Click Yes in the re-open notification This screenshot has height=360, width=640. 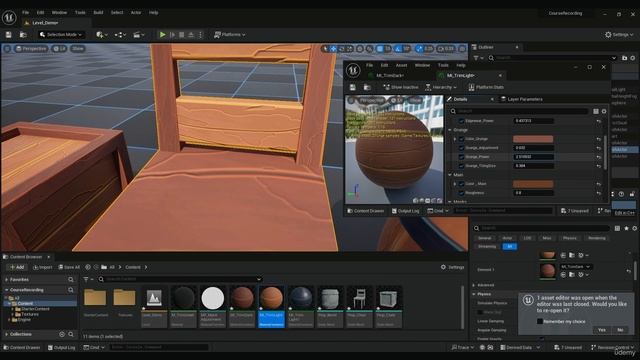tap(602, 330)
